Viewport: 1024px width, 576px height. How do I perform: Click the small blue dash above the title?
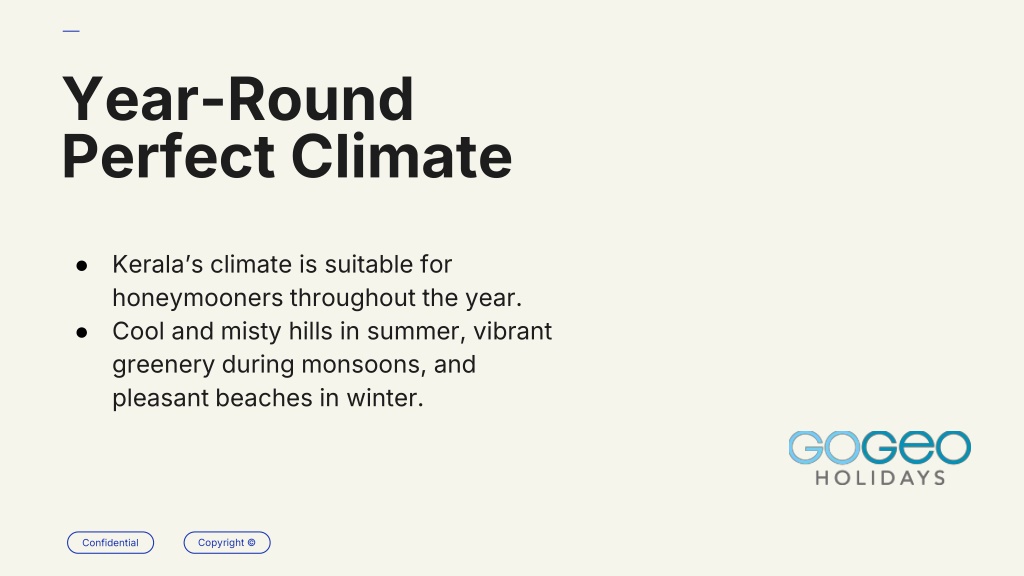(x=71, y=31)
